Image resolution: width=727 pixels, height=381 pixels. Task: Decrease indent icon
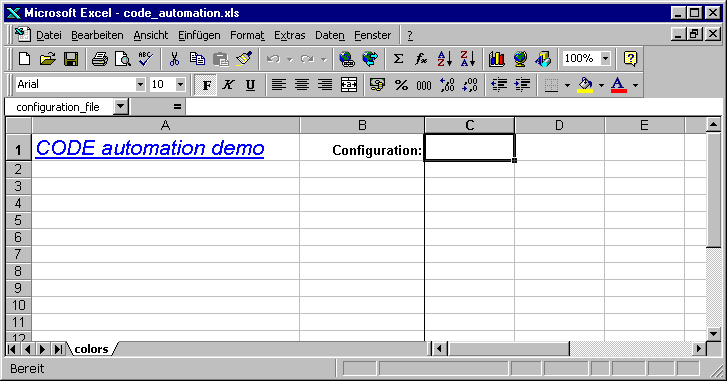(x=499, y=85)
